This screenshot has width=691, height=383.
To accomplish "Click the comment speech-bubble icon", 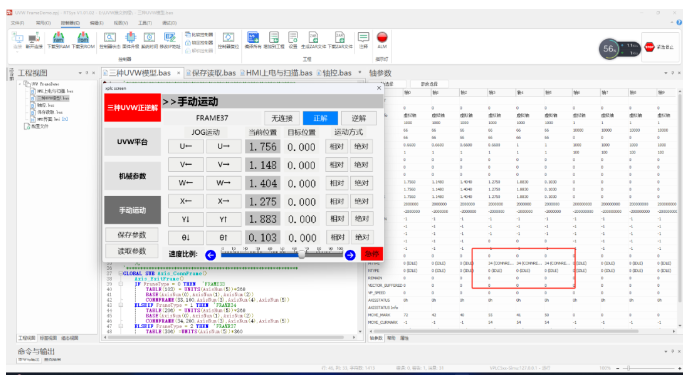I will pos(364,37).
